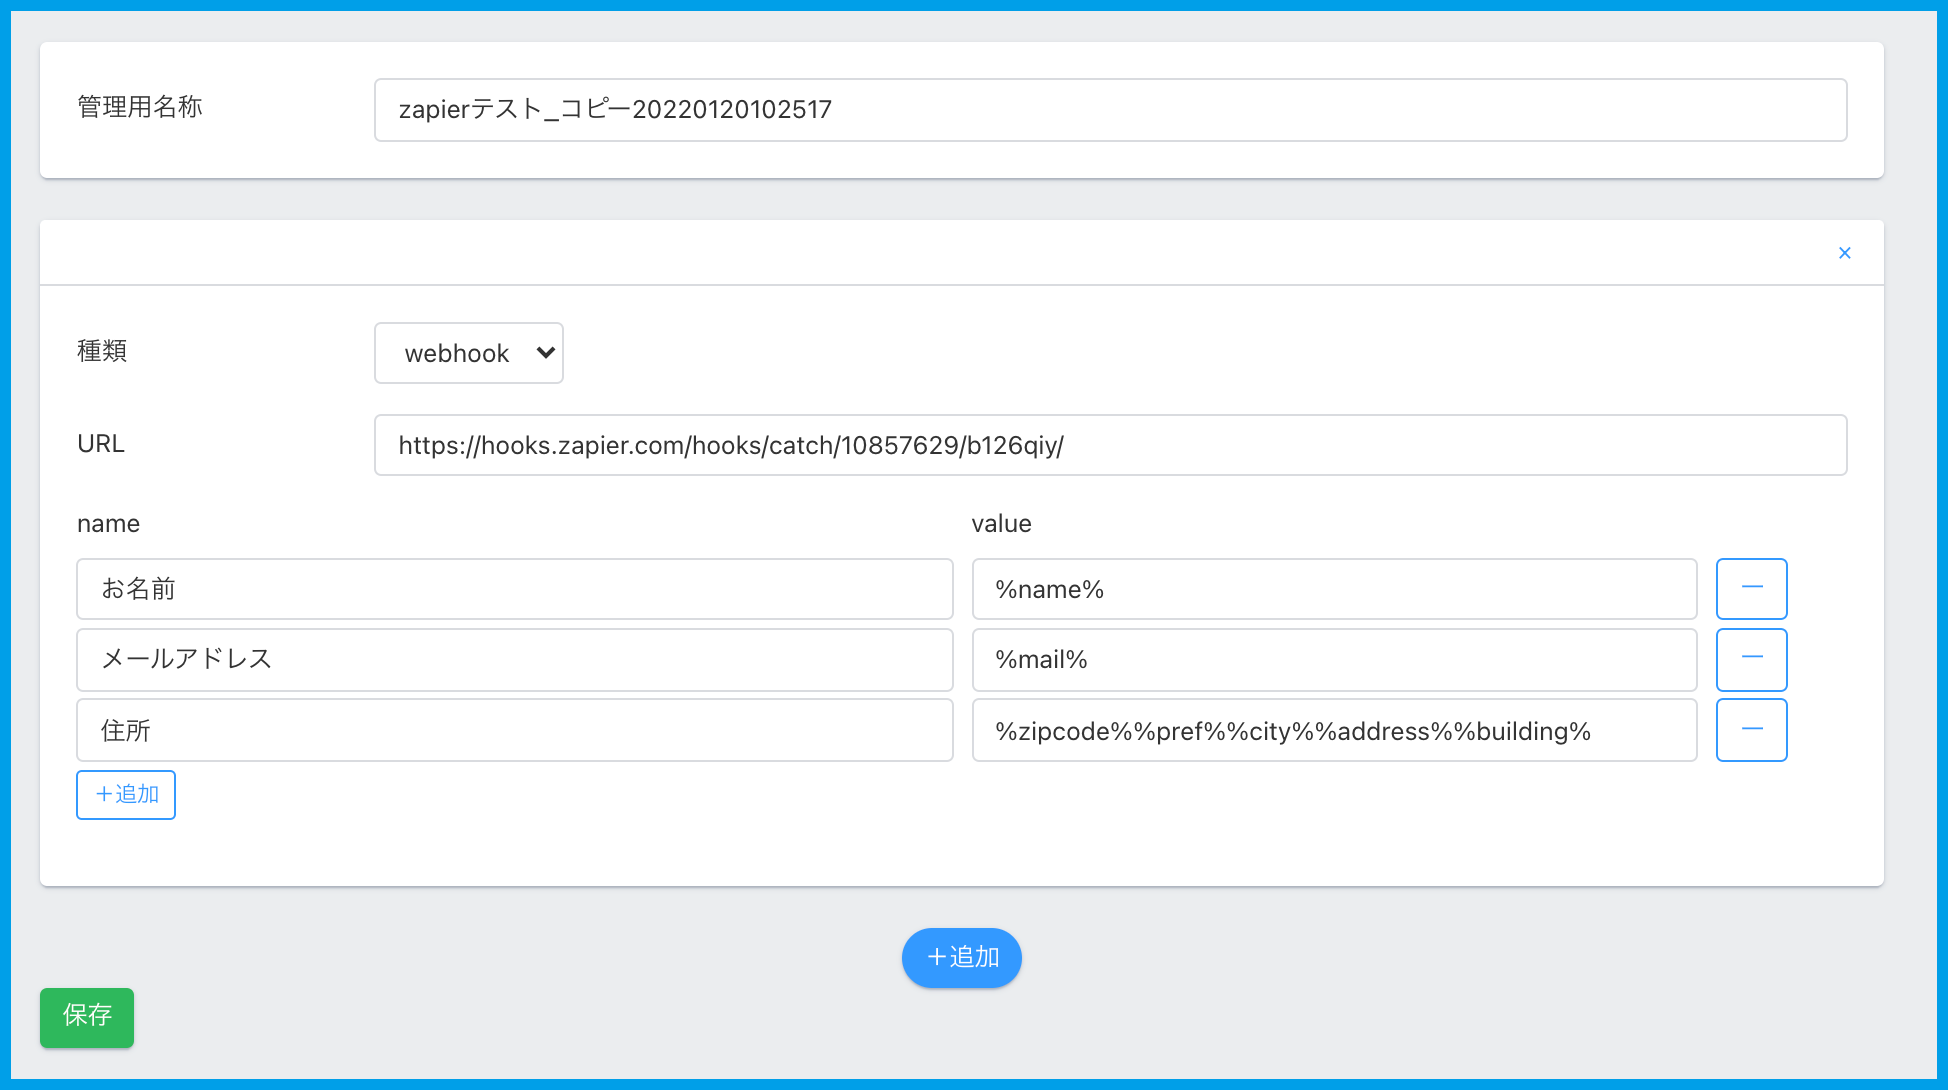Click into the URL input field
1948x1090 pixels.
point(1110,445)
